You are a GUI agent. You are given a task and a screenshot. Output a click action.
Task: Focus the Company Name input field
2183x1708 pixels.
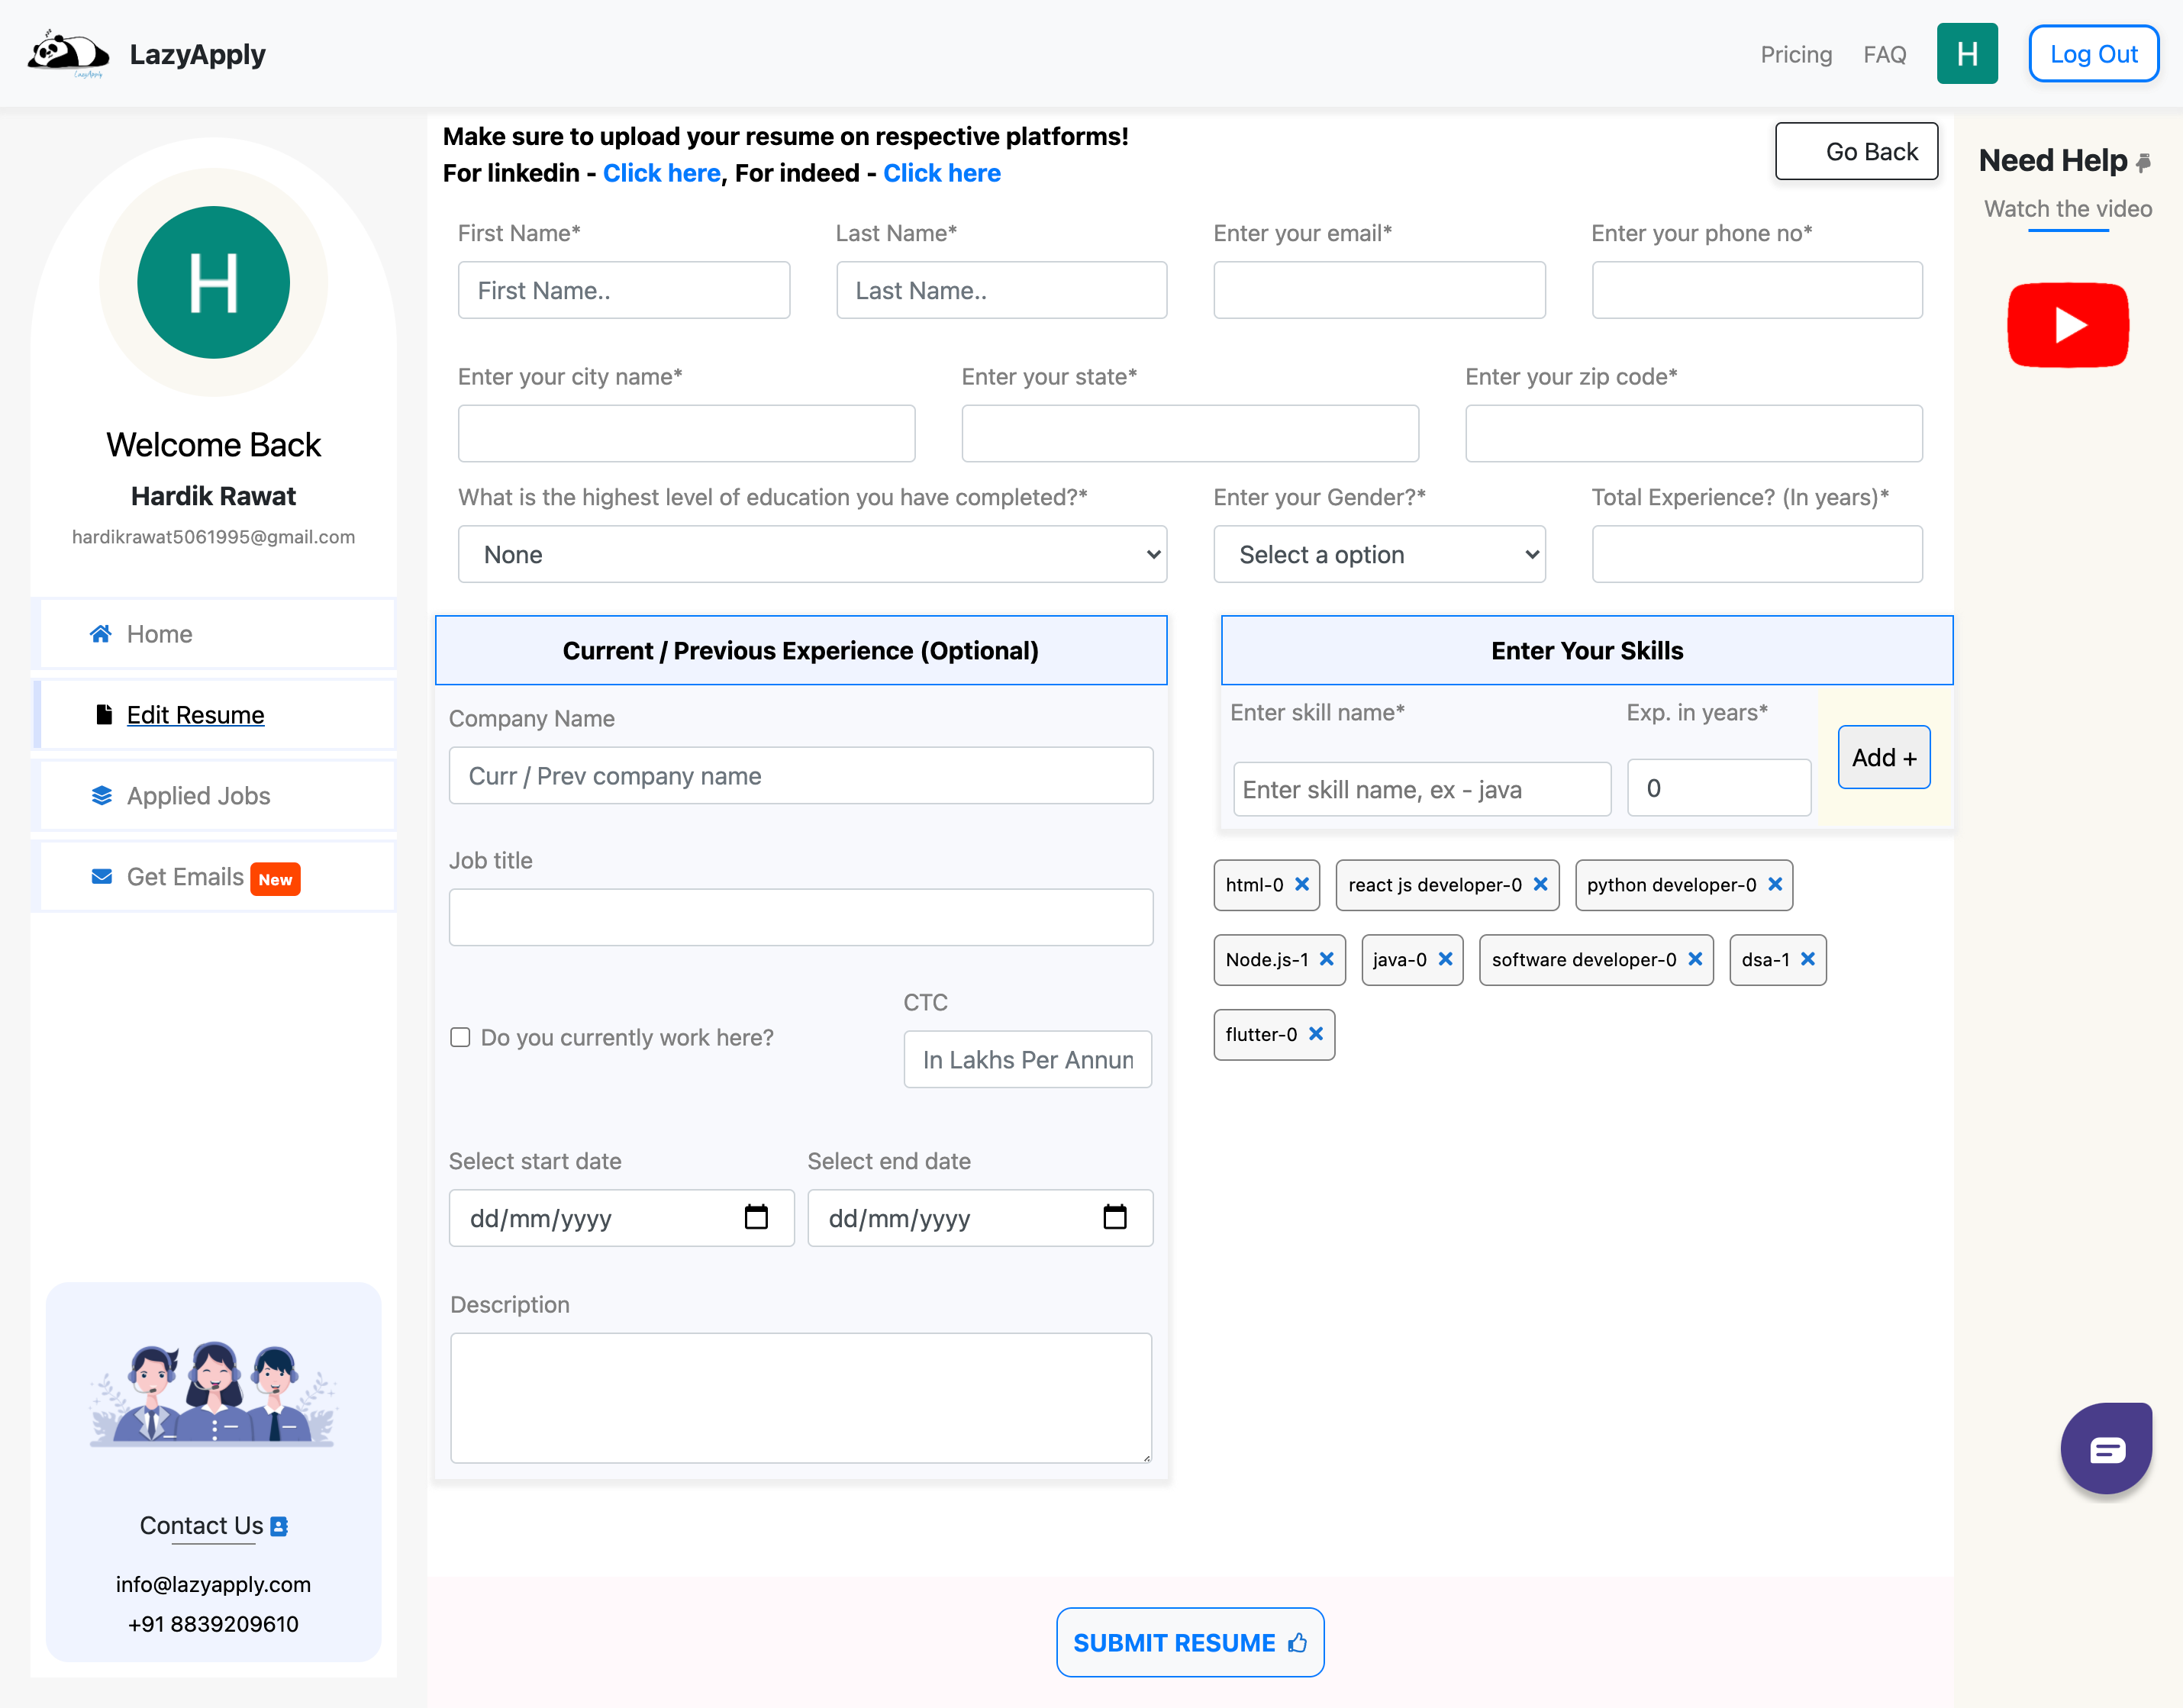800,776
